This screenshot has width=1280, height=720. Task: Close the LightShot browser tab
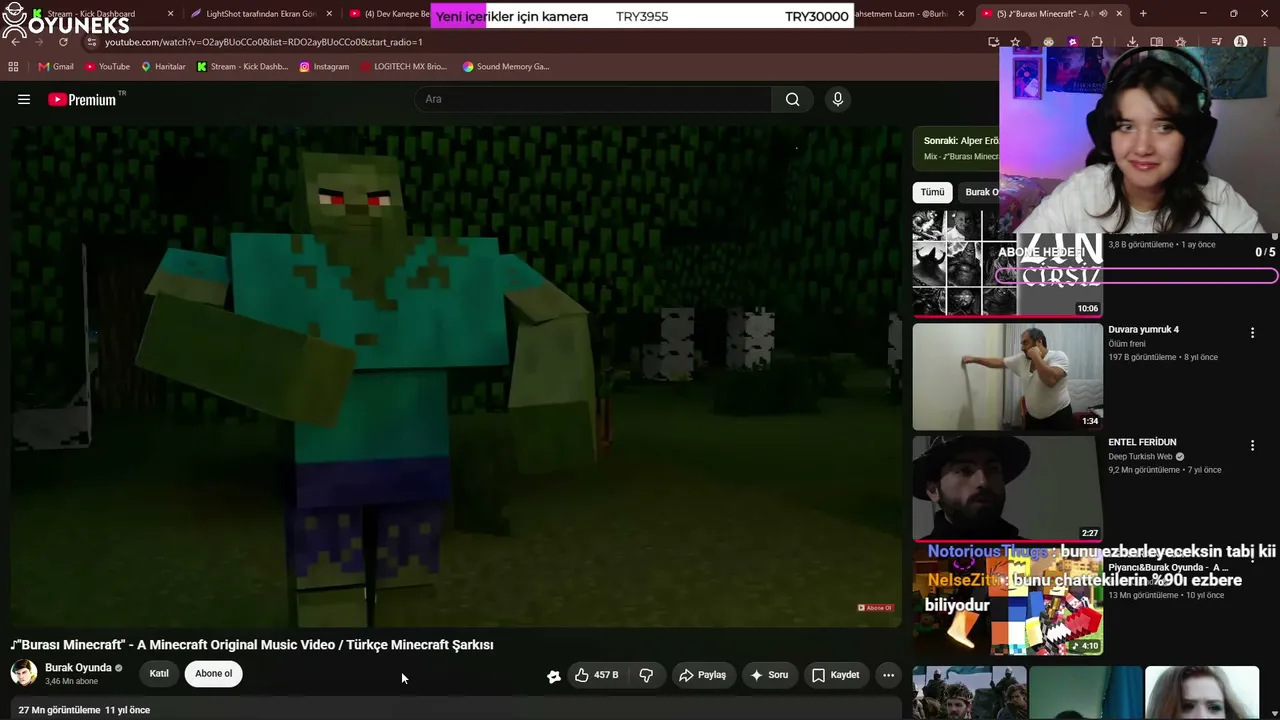(329, 14)
